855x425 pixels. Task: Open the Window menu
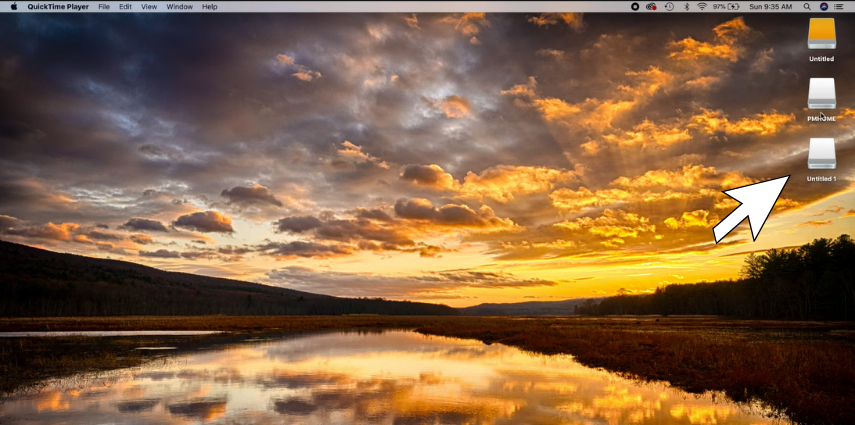point(179,7)
